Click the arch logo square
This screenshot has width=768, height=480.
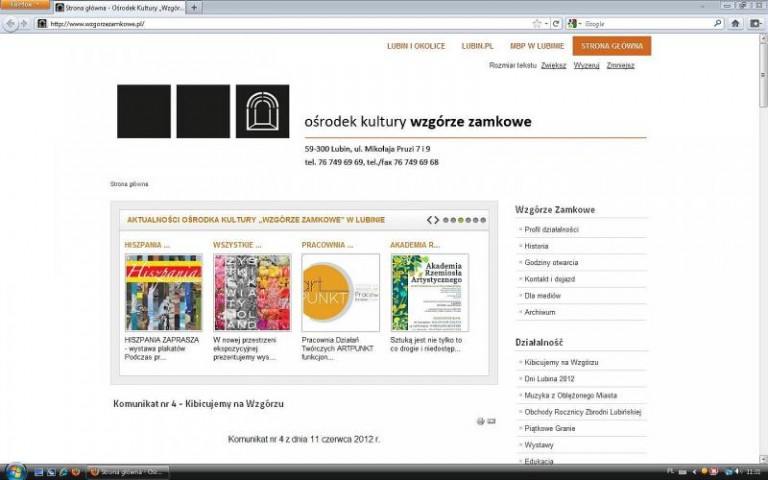click(263, 111)
